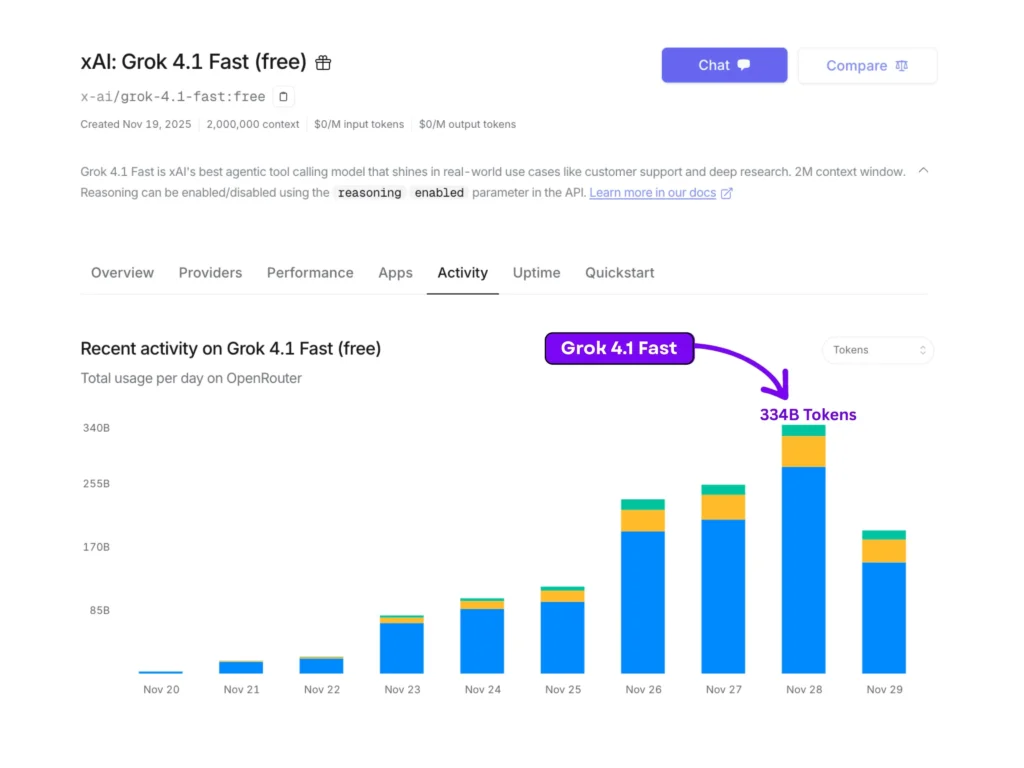
Task: Select the Performance tab
Action: [310, 272]
